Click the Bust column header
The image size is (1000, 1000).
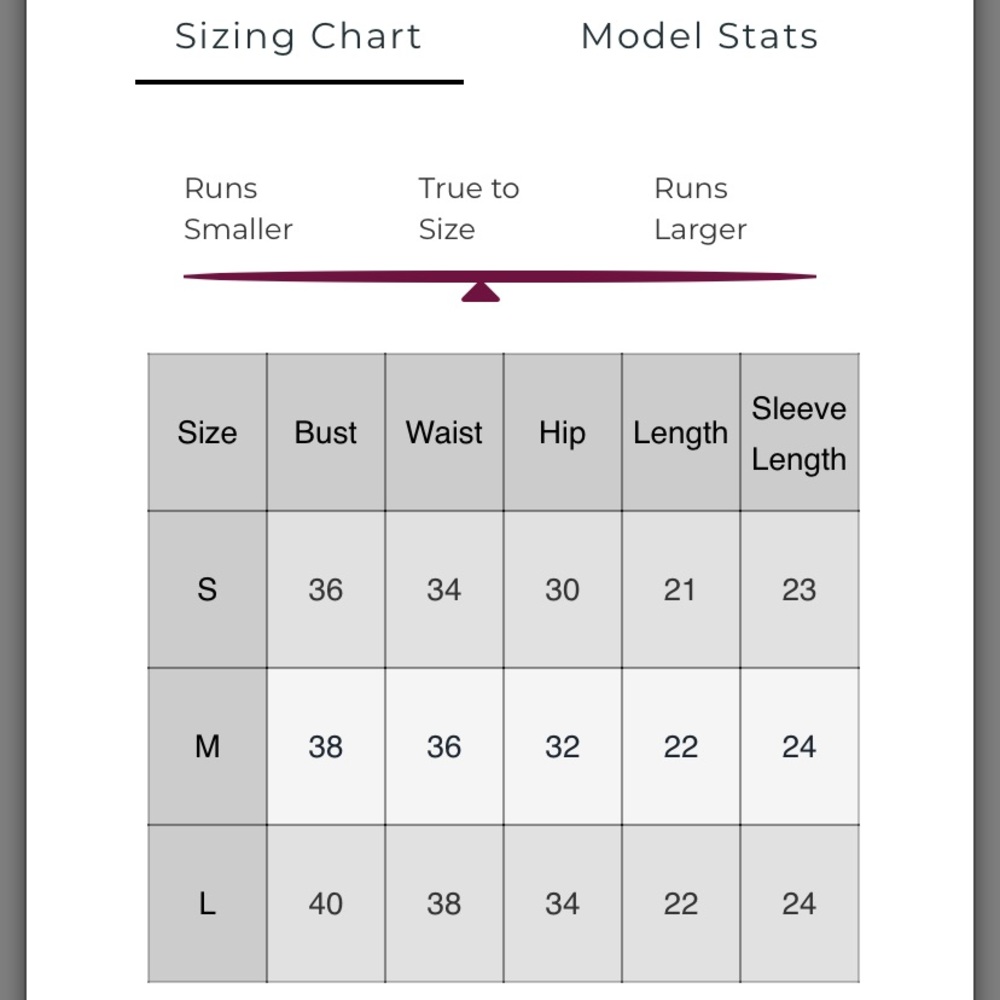click(x=326, y=433)
